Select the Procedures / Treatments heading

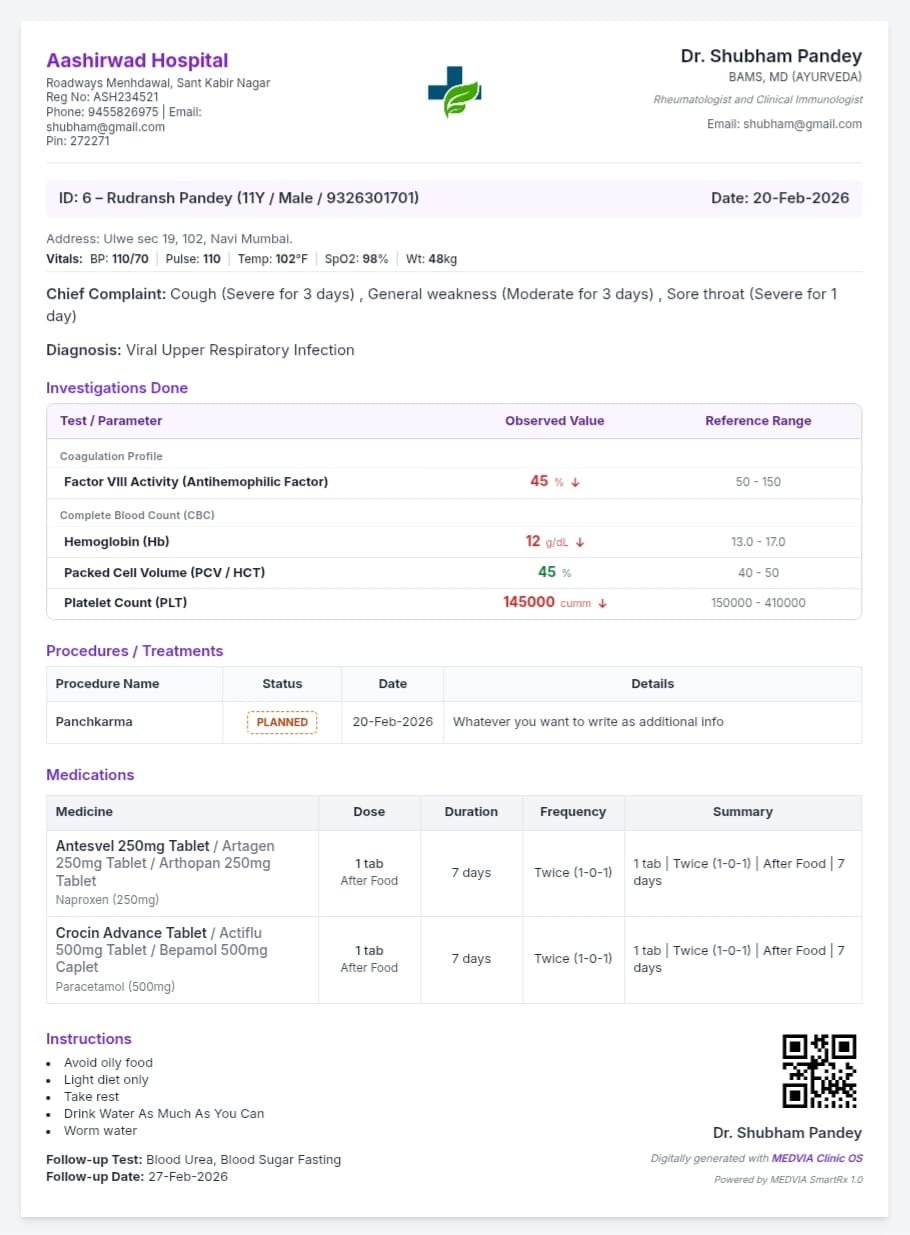135,651
